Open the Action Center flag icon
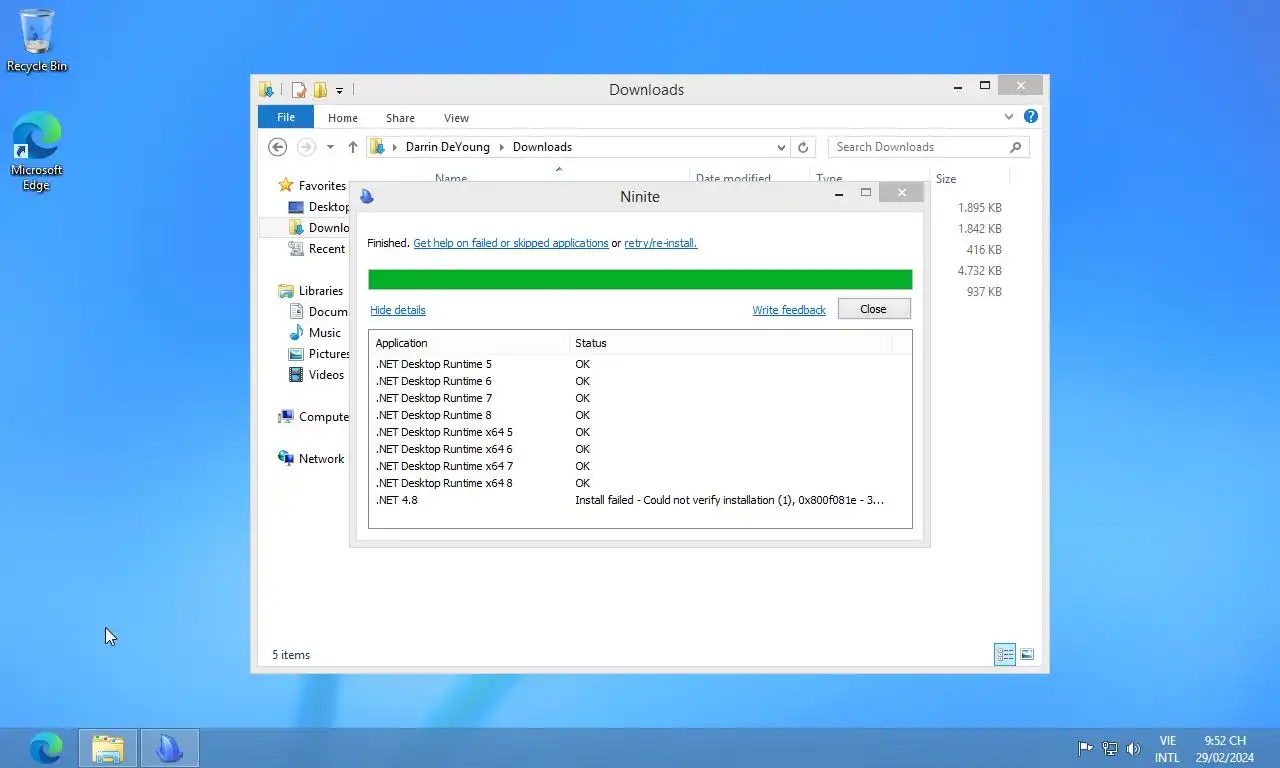 click(x=1085, y=748)
